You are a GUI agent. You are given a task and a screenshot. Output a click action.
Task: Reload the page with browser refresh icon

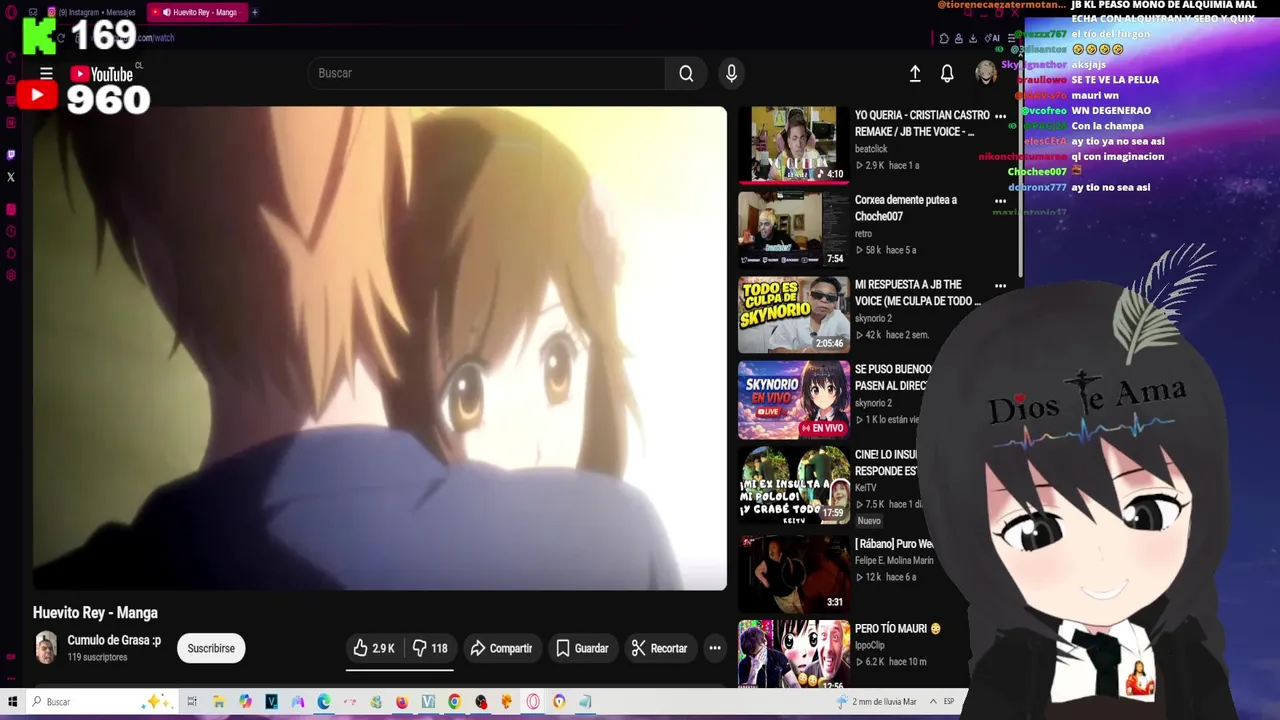[61, 38]
